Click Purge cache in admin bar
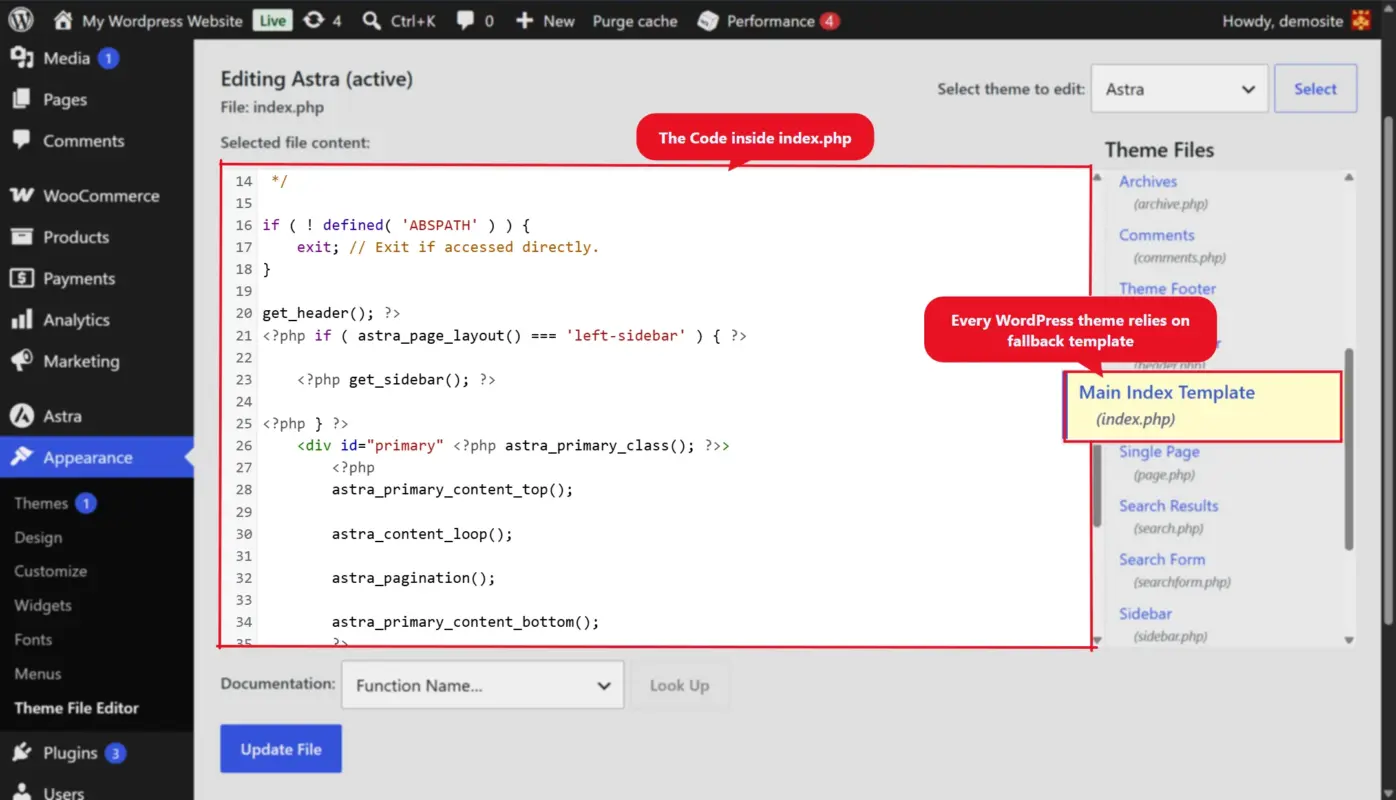This screenshot has height=800, width=1396. 635,20
